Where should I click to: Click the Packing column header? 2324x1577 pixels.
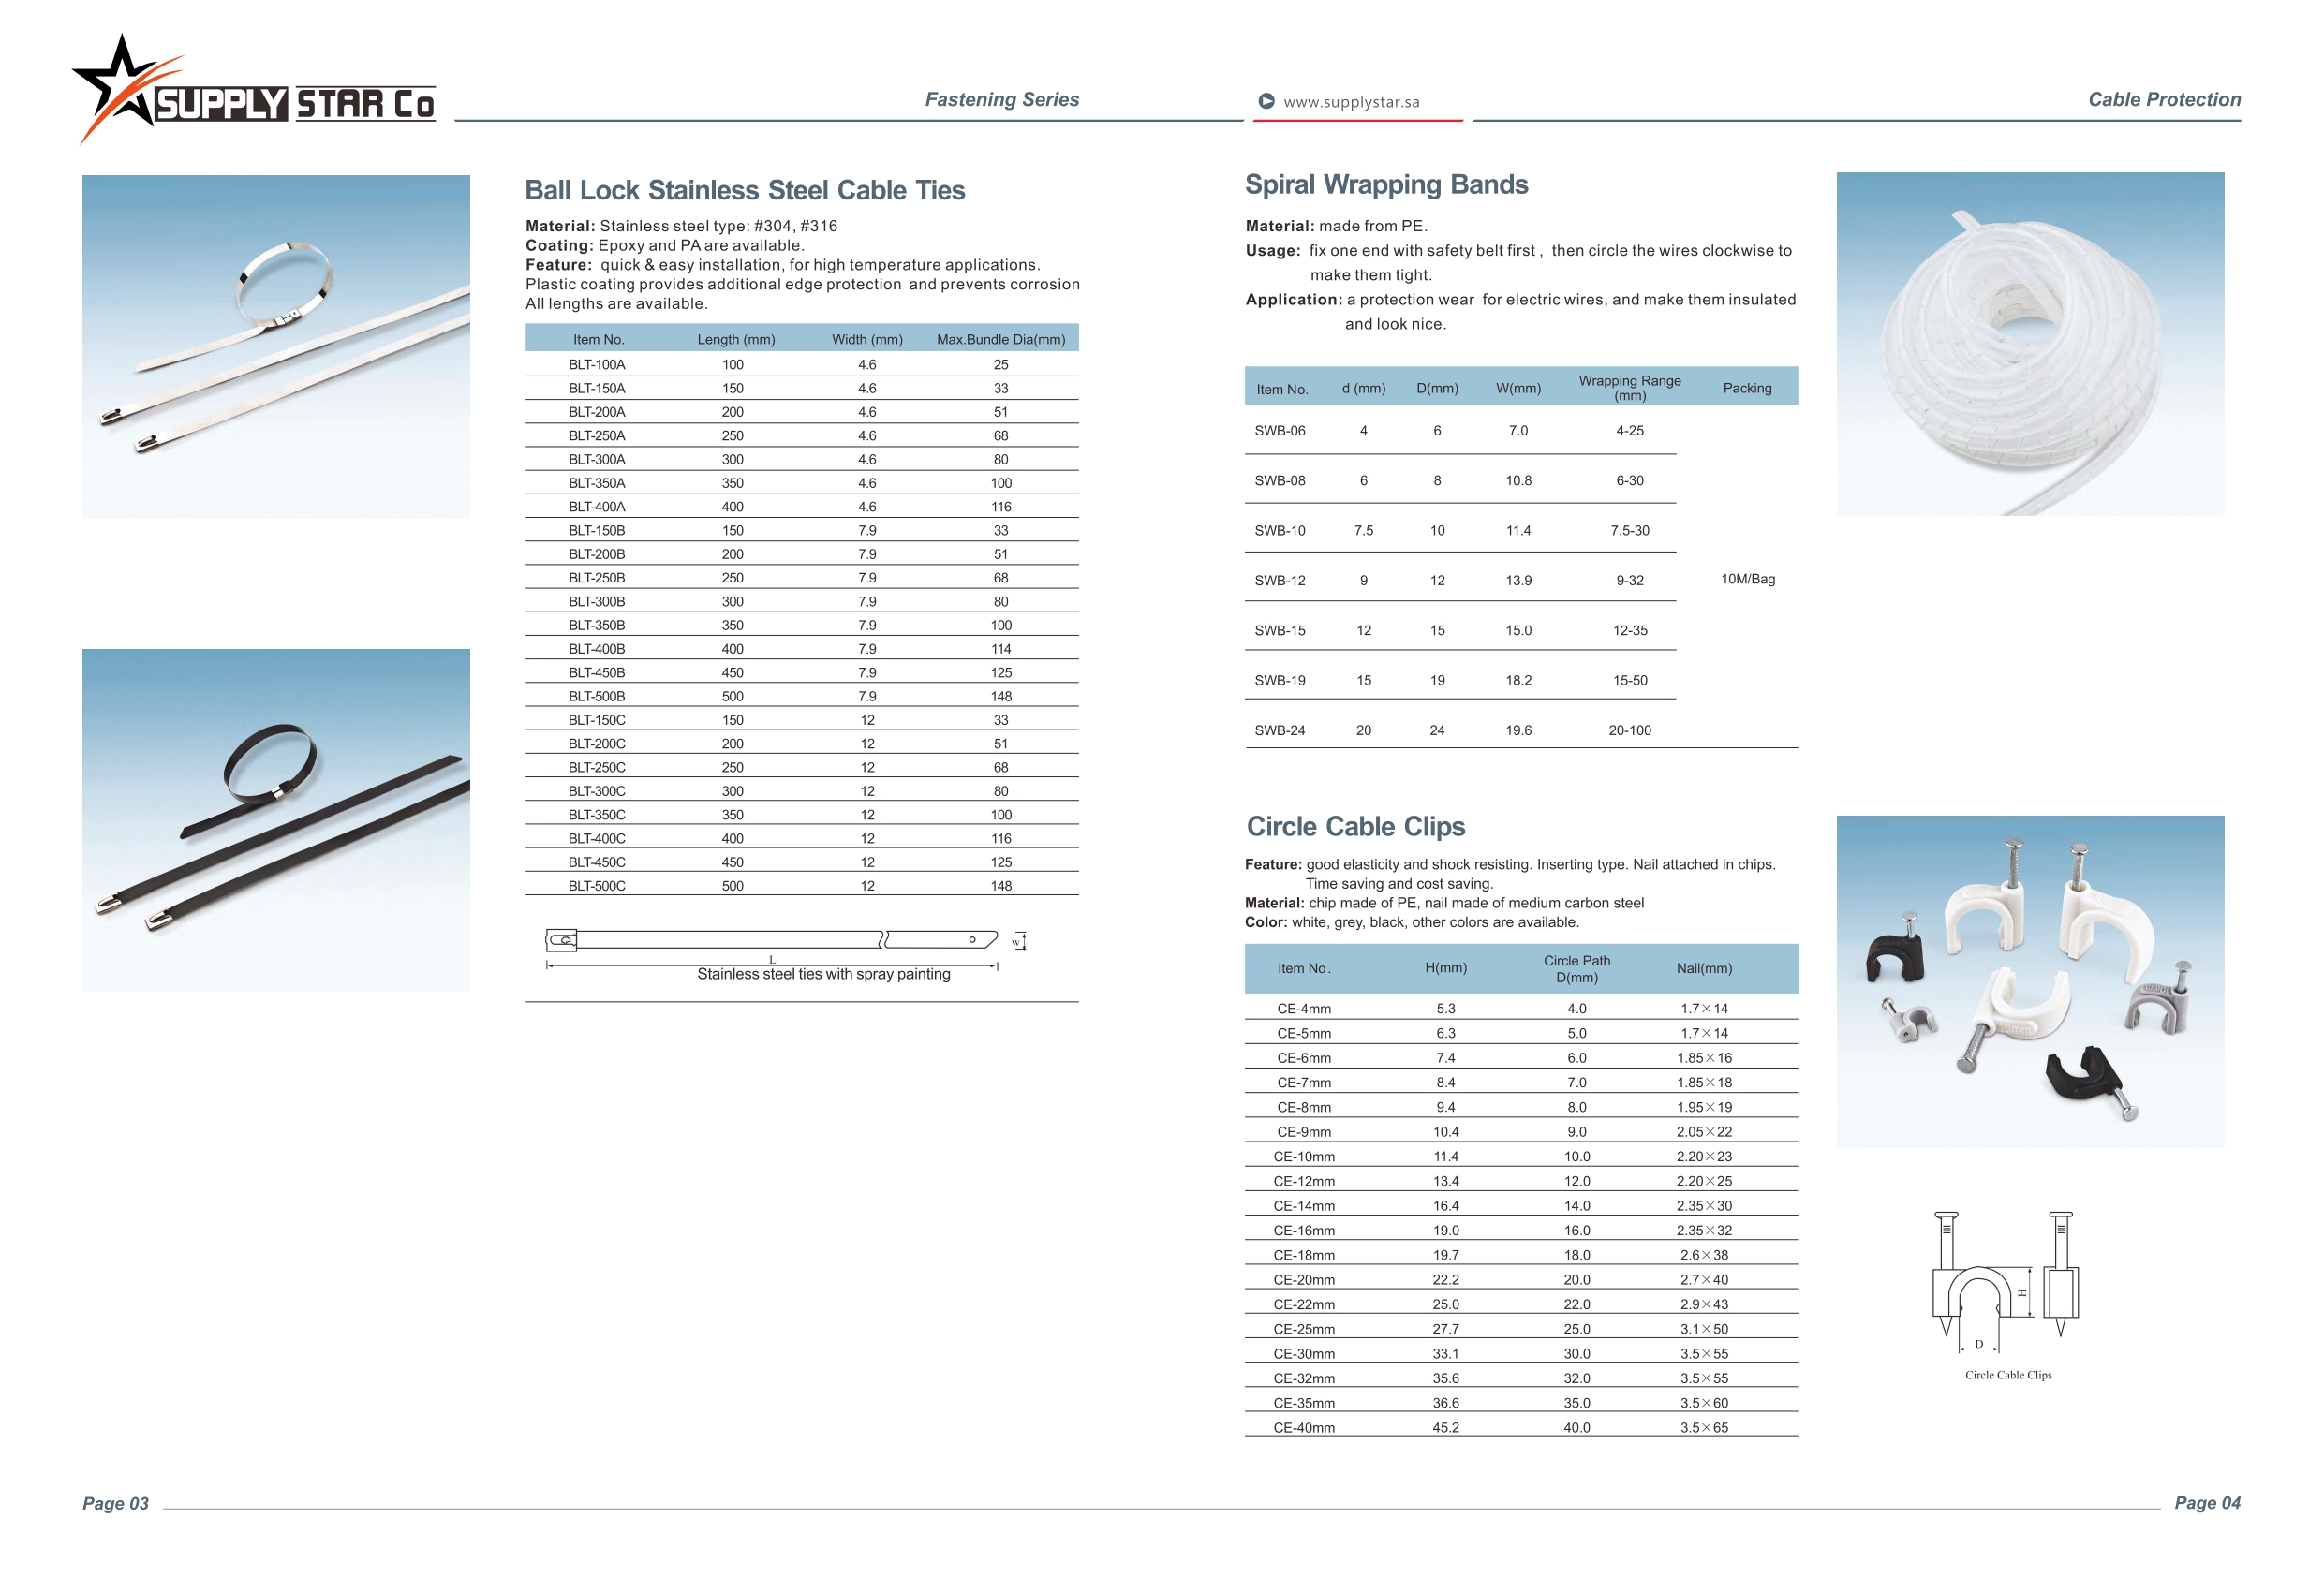(x=1747, y=388)
